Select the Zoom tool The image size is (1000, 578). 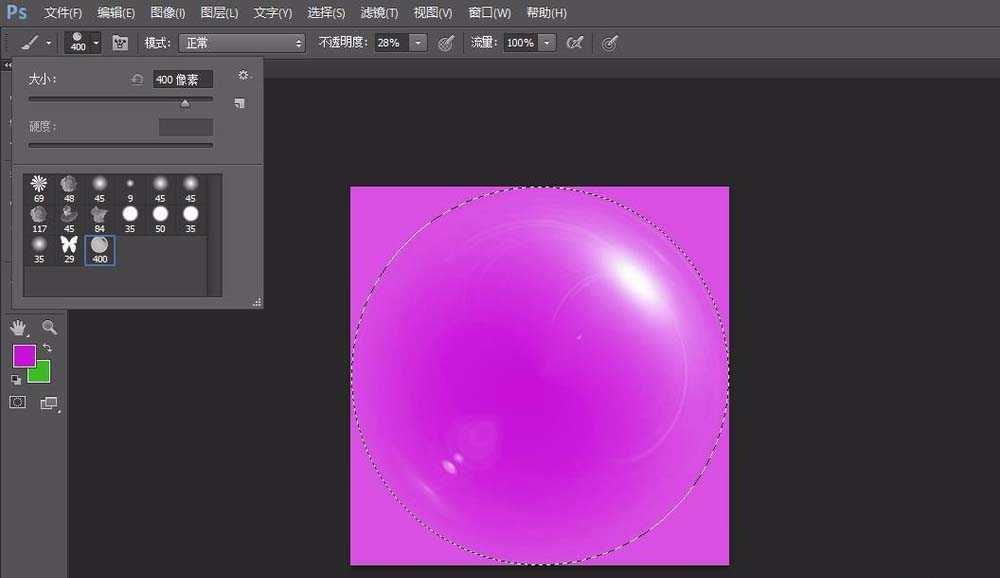pos(48,328)
